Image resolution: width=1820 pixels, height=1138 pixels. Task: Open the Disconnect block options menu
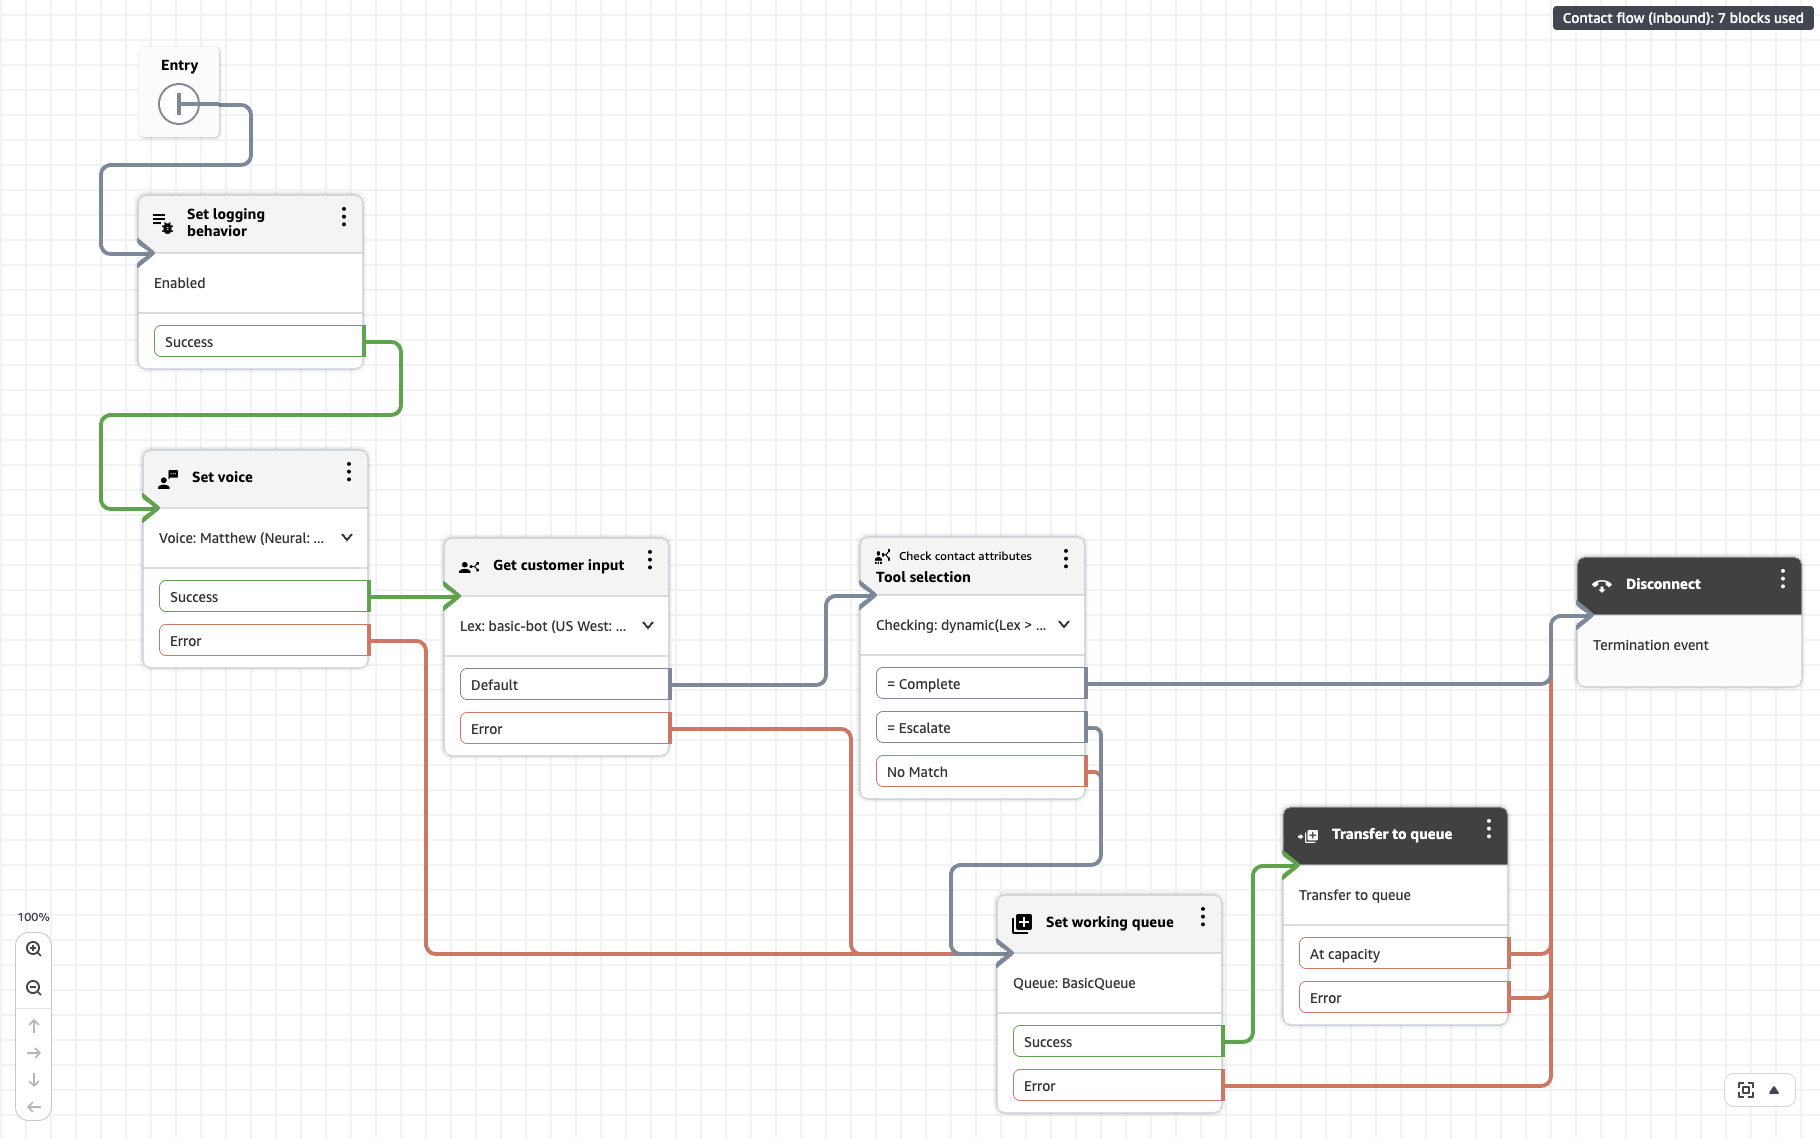(x=1781, y=578)
